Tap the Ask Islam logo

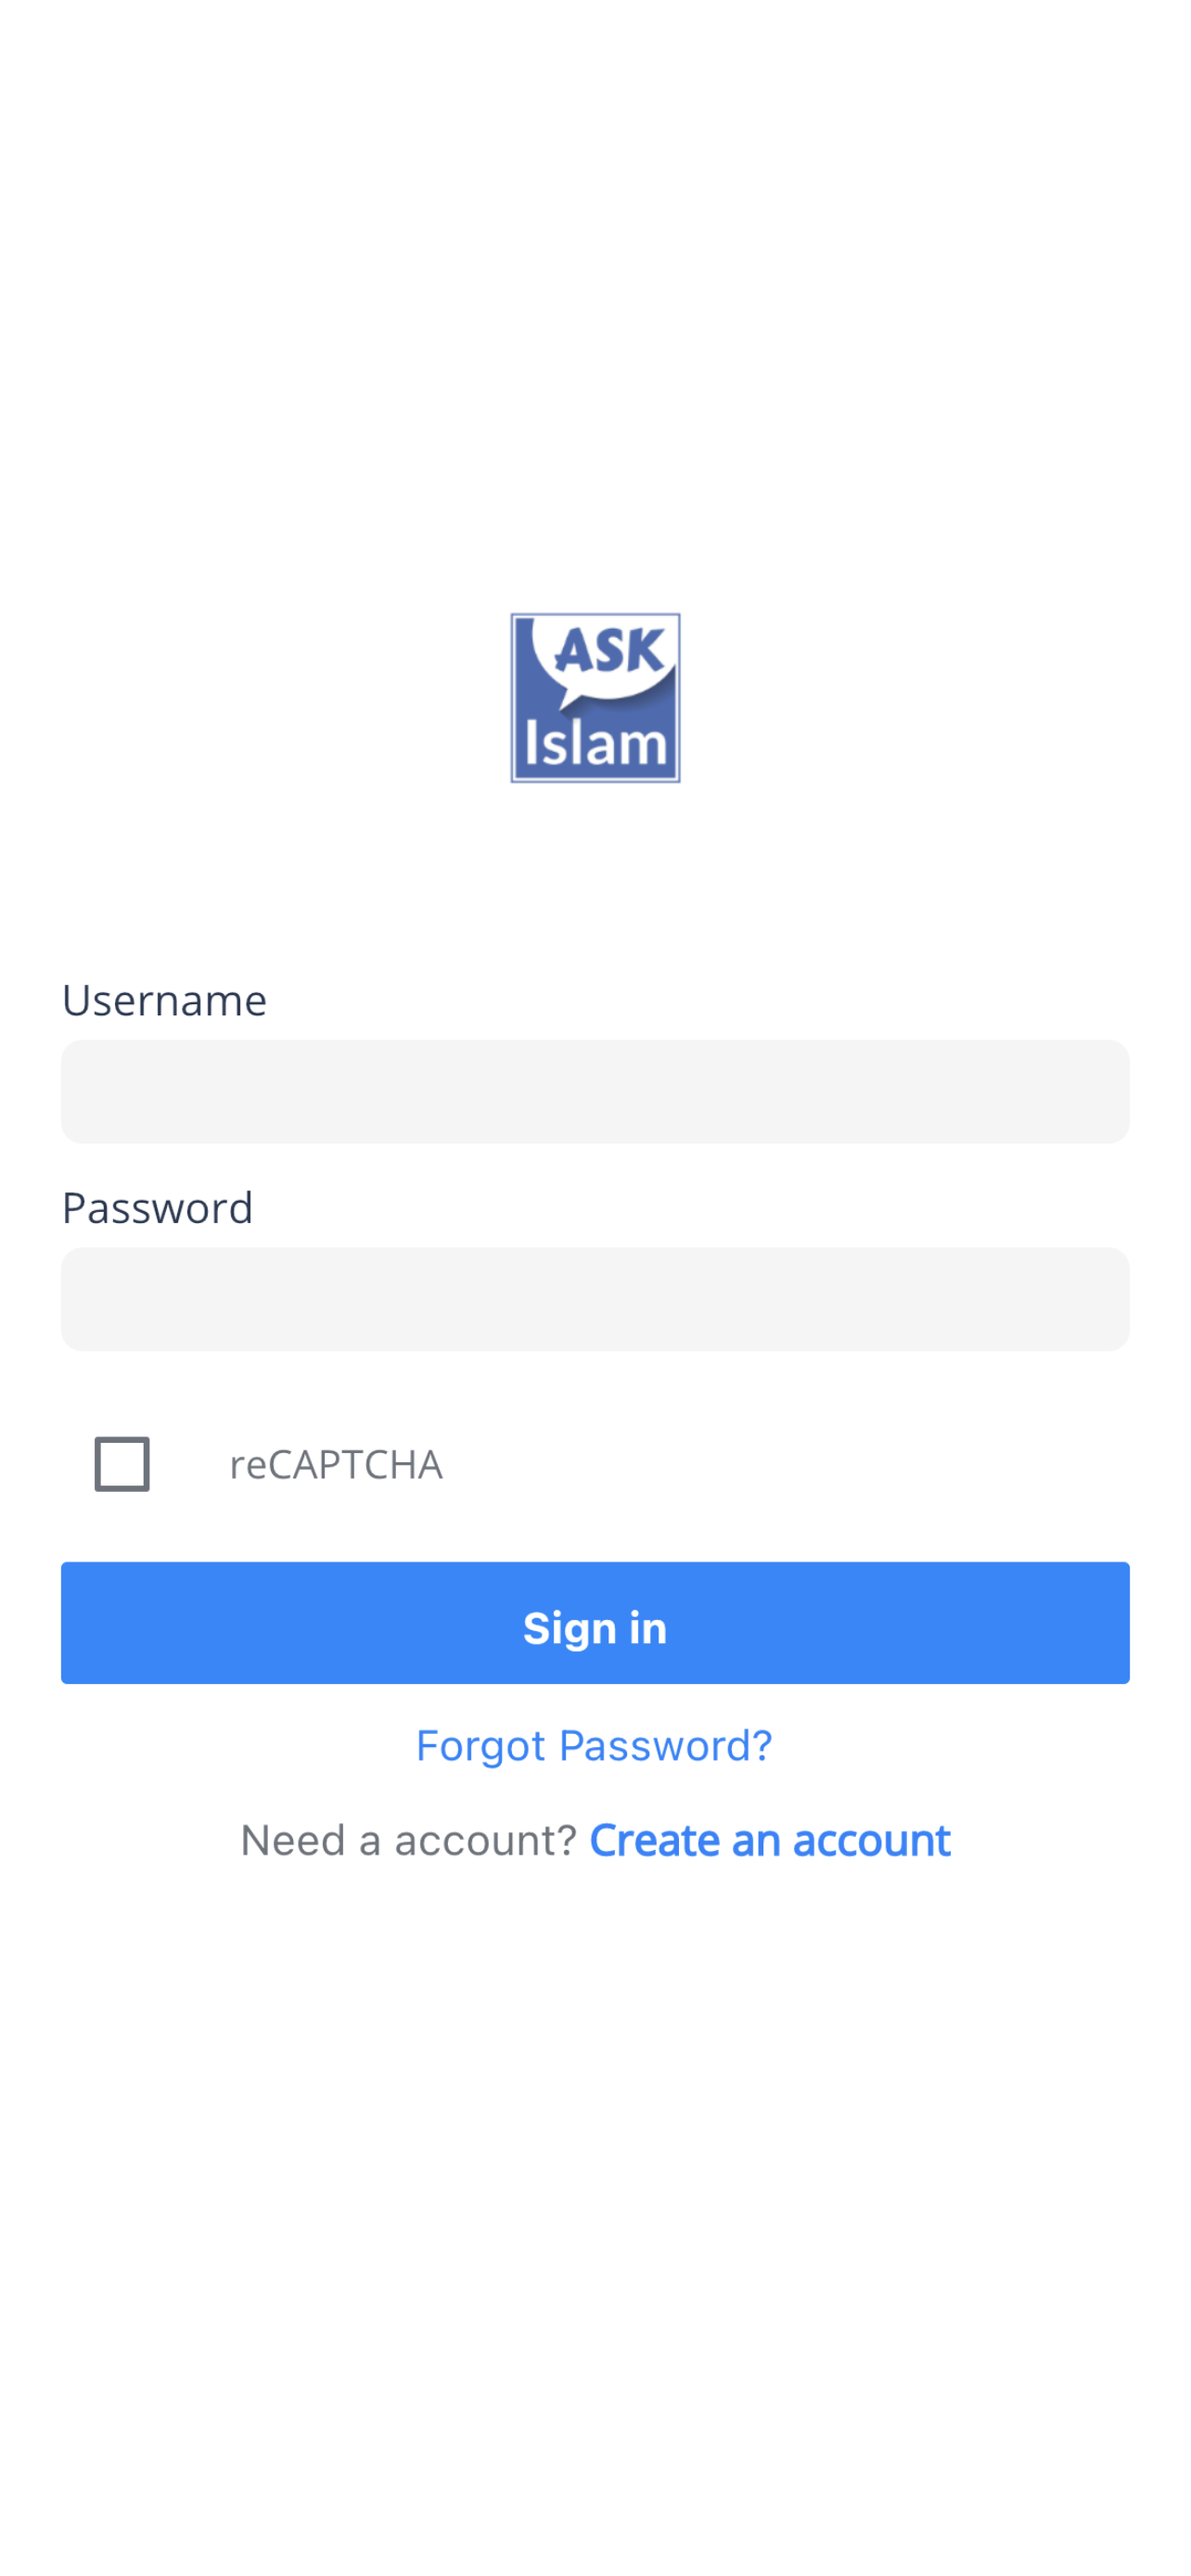[595, 697]
